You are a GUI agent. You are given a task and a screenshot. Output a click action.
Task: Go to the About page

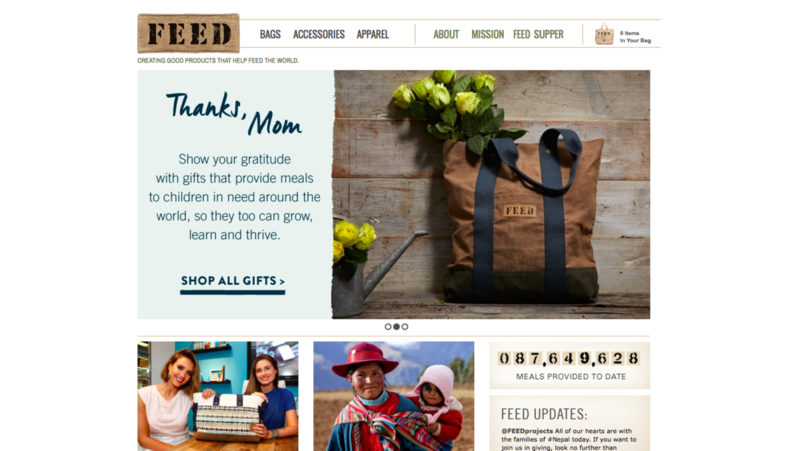tap(446, 34)
